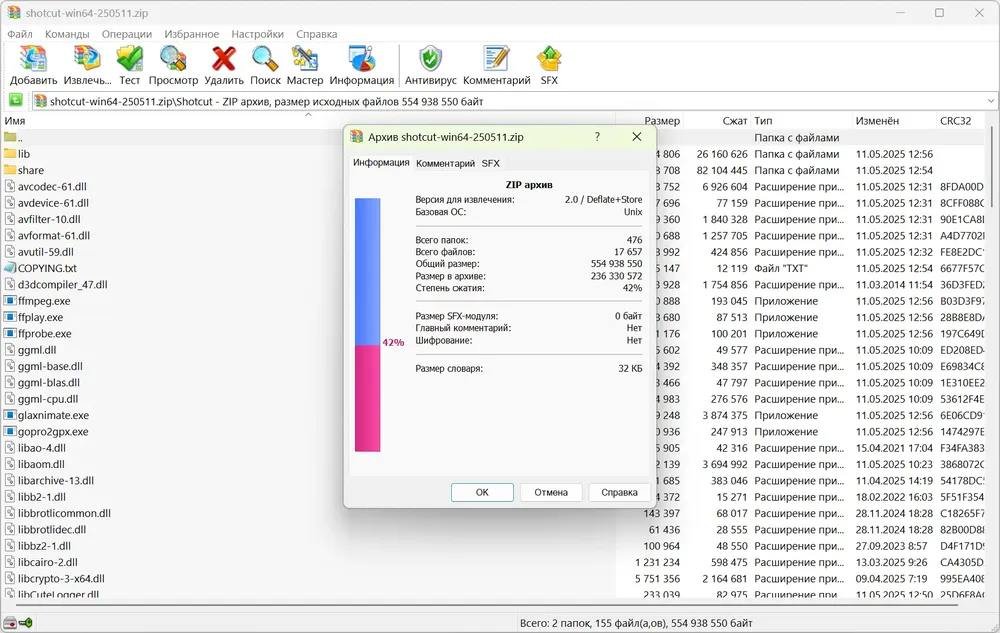The height and width of the screenshot is (633, 1000).
Task: Open the Файл menu
Action: pyautogui.click(x=20, y=34)
